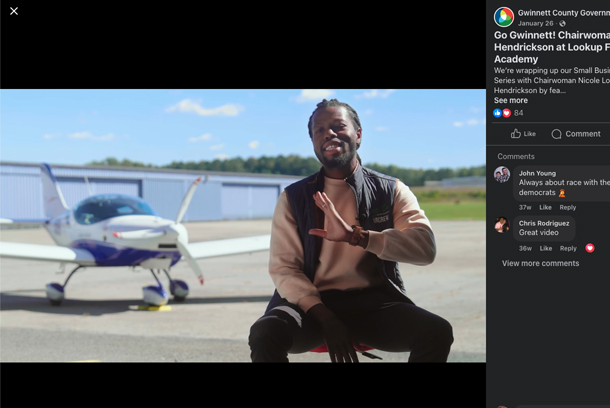Like John Young's comment

coord(545,207)
